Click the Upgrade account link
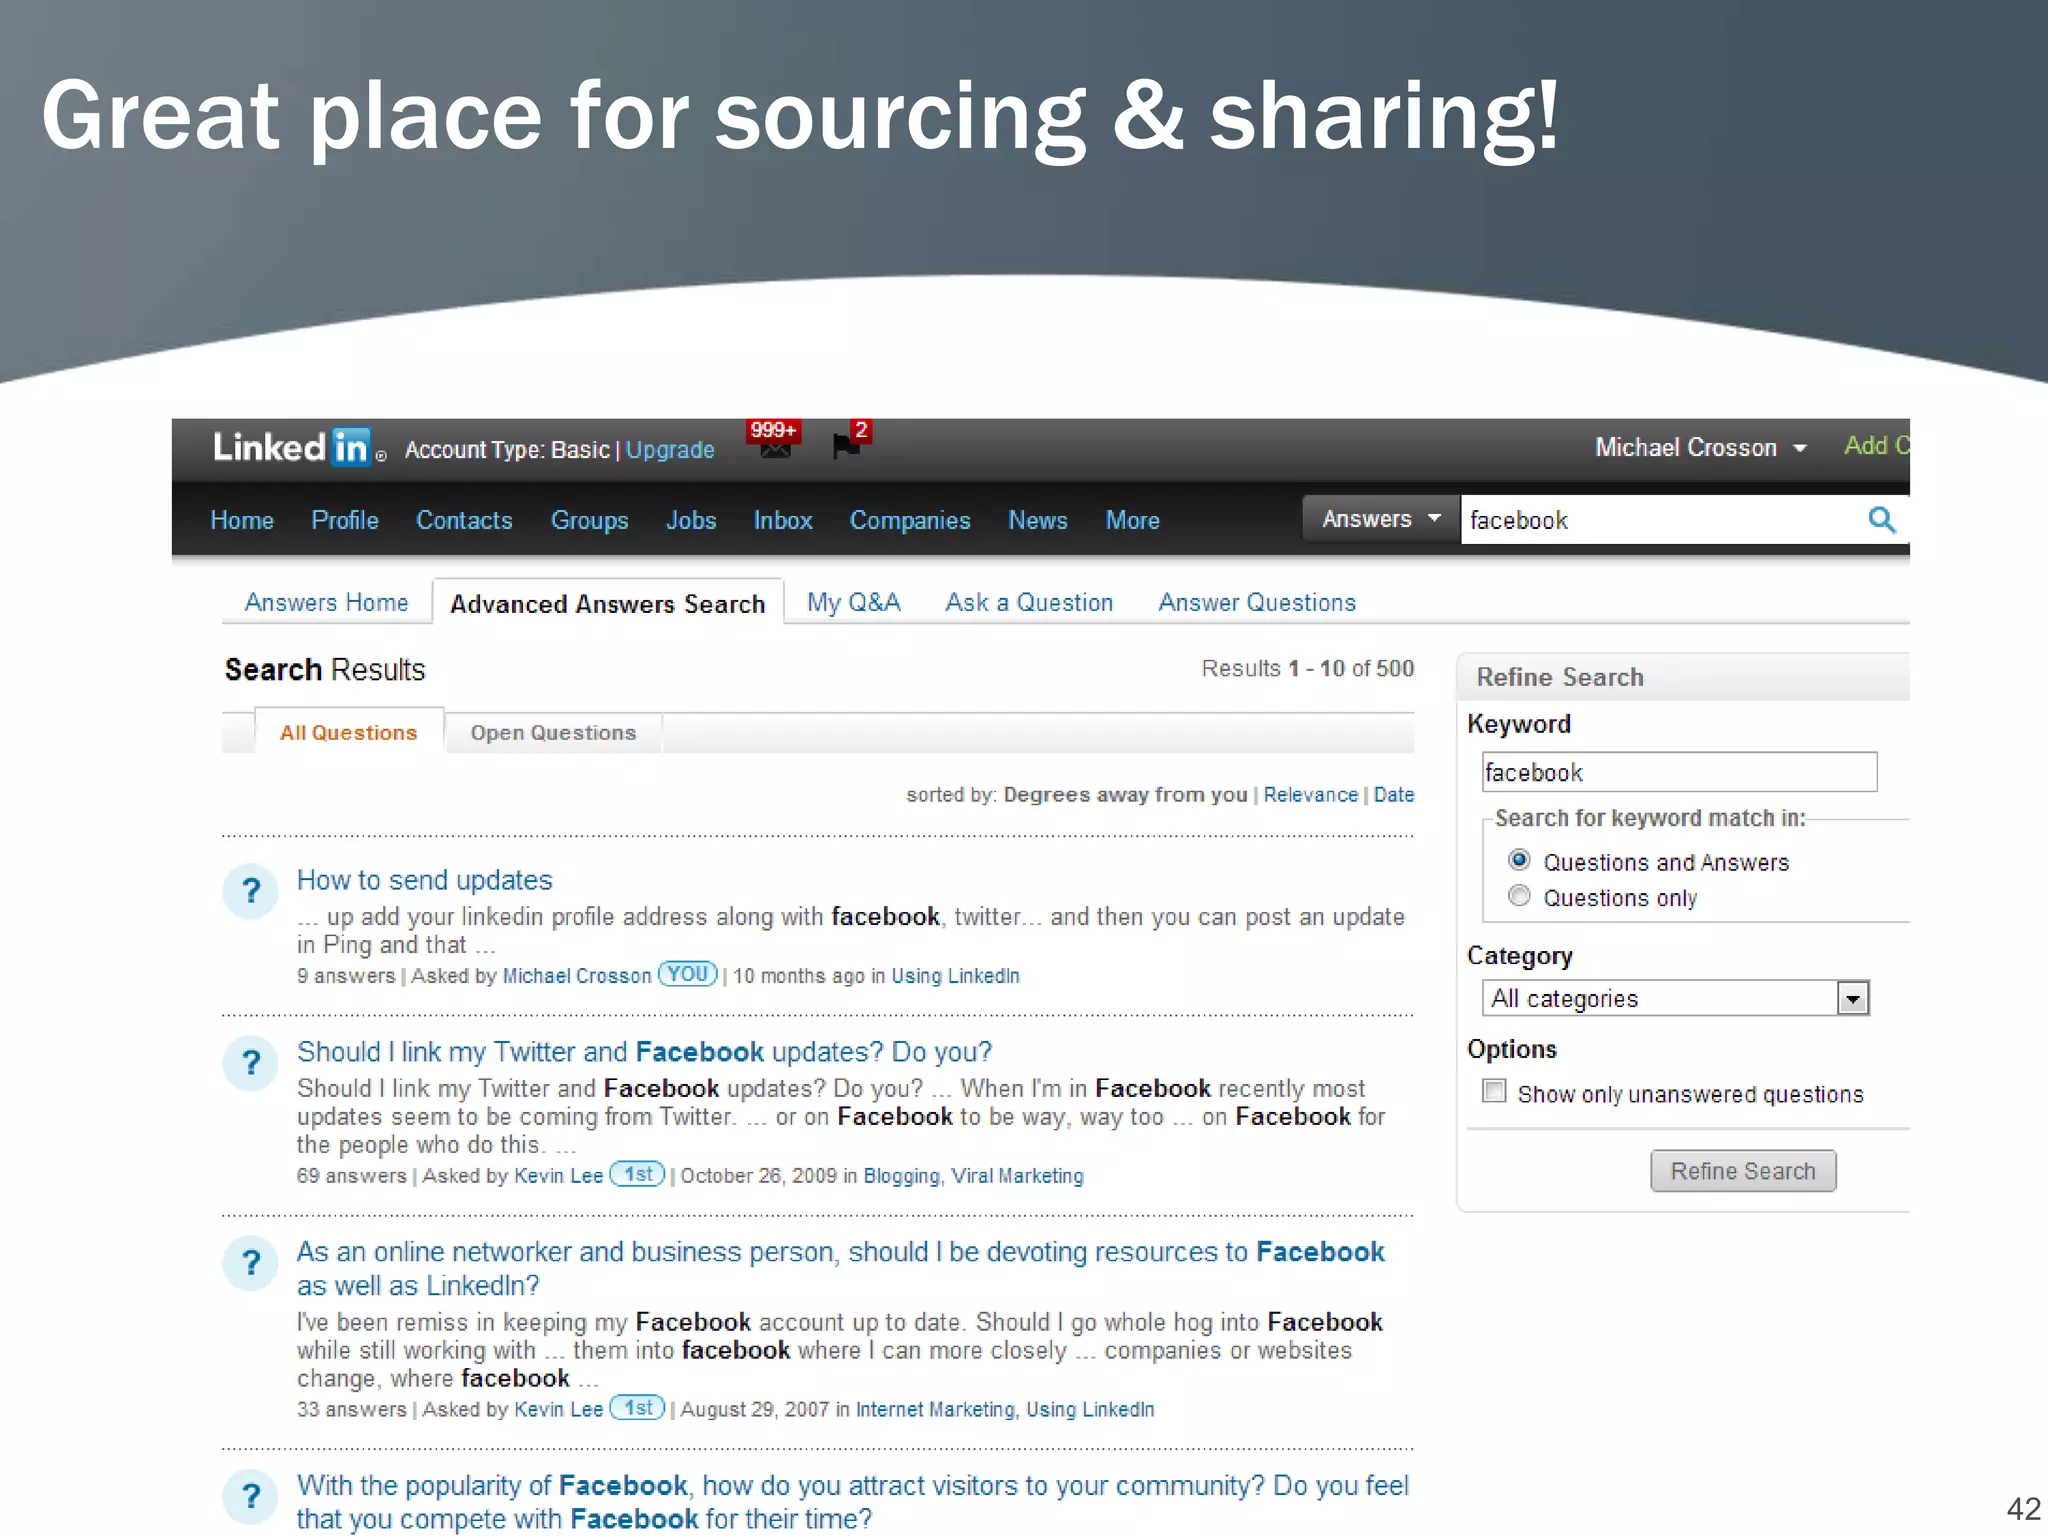Screen dimensions: 2048x1536 (670, 450)
